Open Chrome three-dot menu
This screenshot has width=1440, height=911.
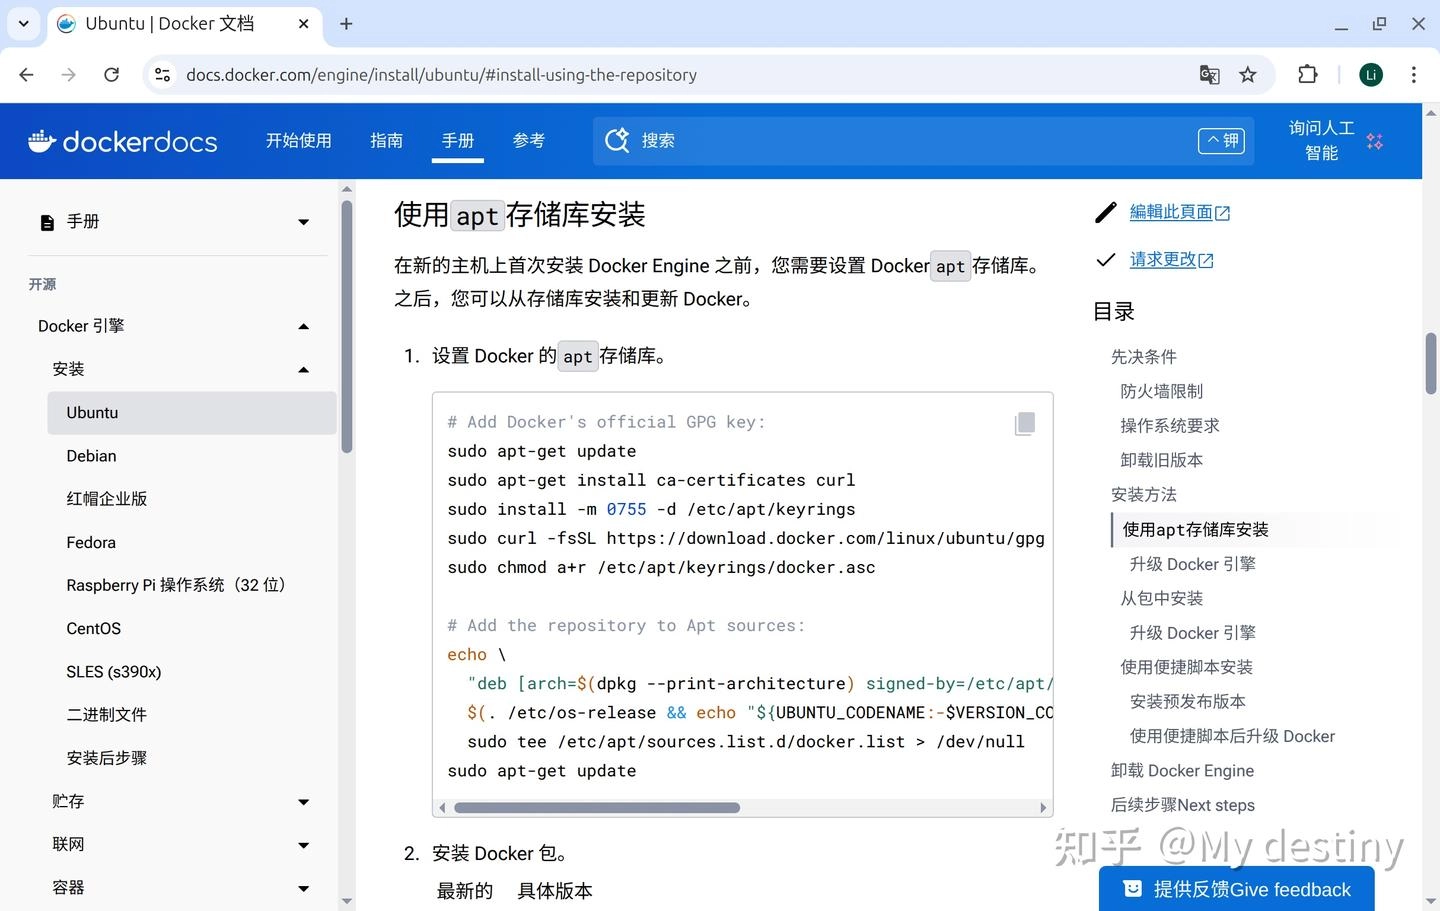[x=1413, y=75]
